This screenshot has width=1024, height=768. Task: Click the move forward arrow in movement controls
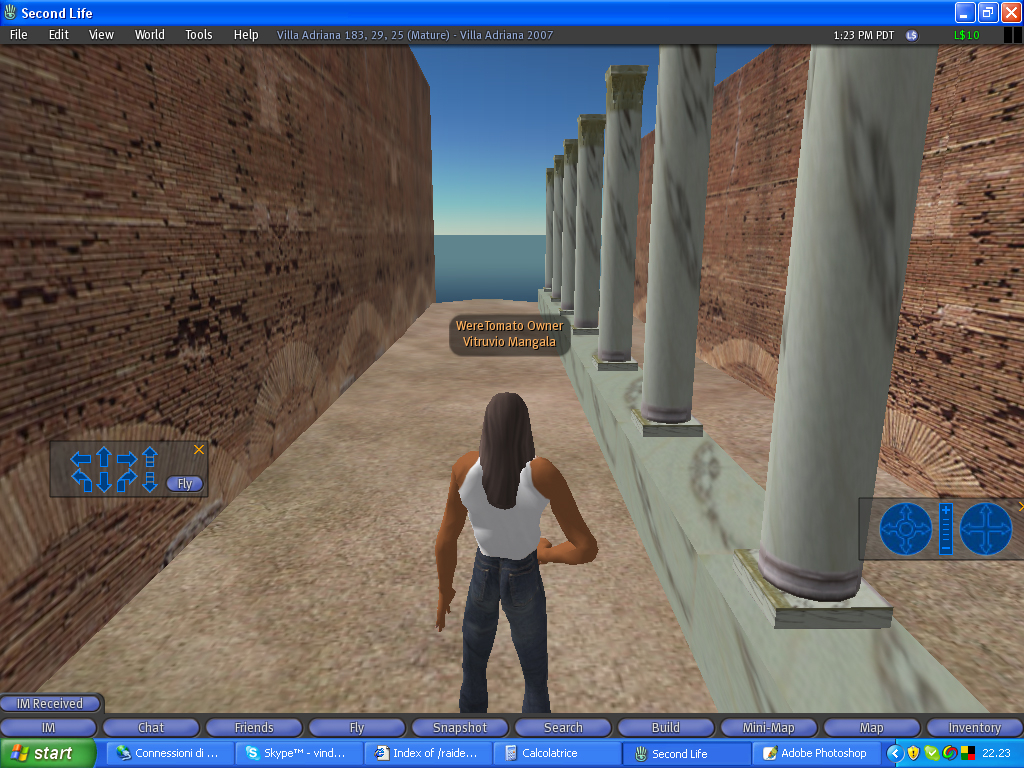pos(103,460)
